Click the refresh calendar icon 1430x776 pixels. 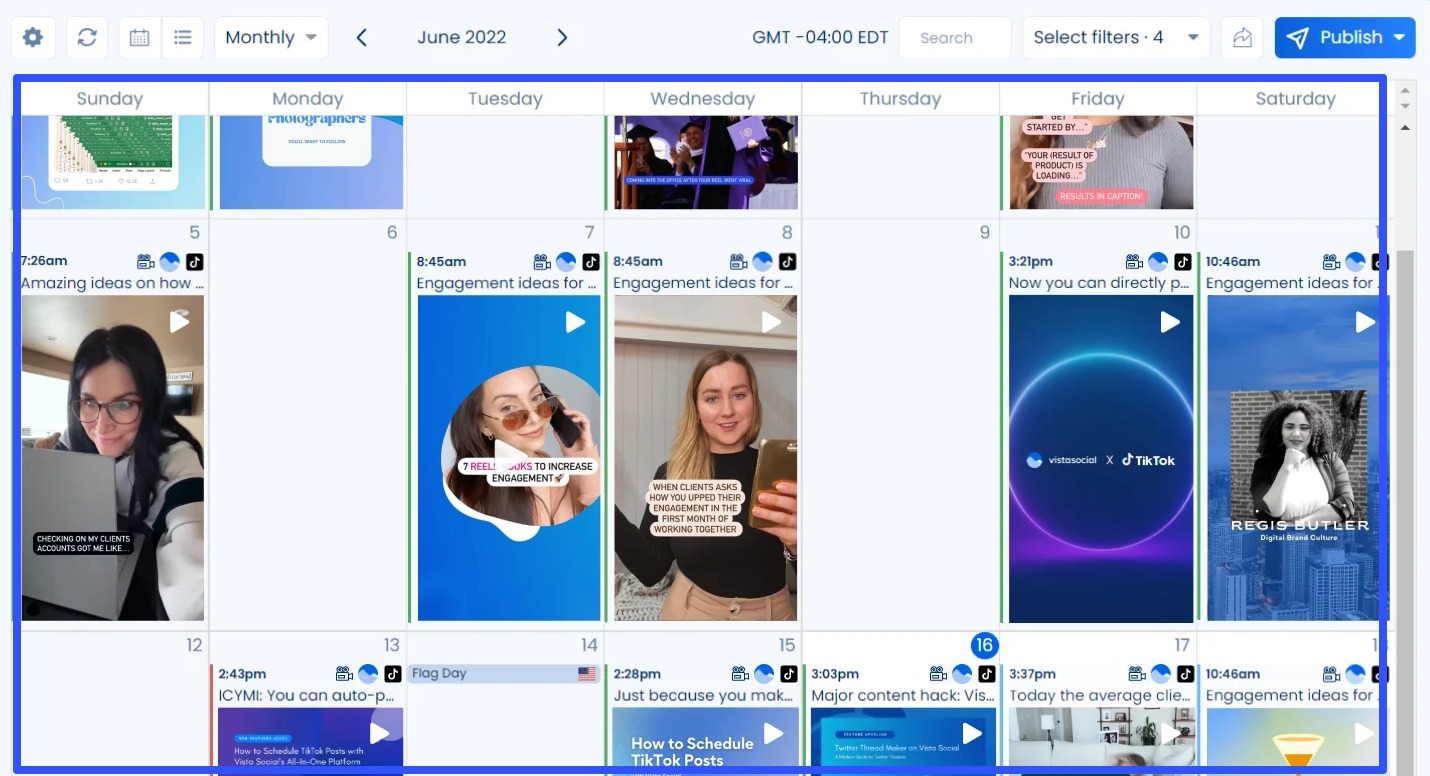87,38
